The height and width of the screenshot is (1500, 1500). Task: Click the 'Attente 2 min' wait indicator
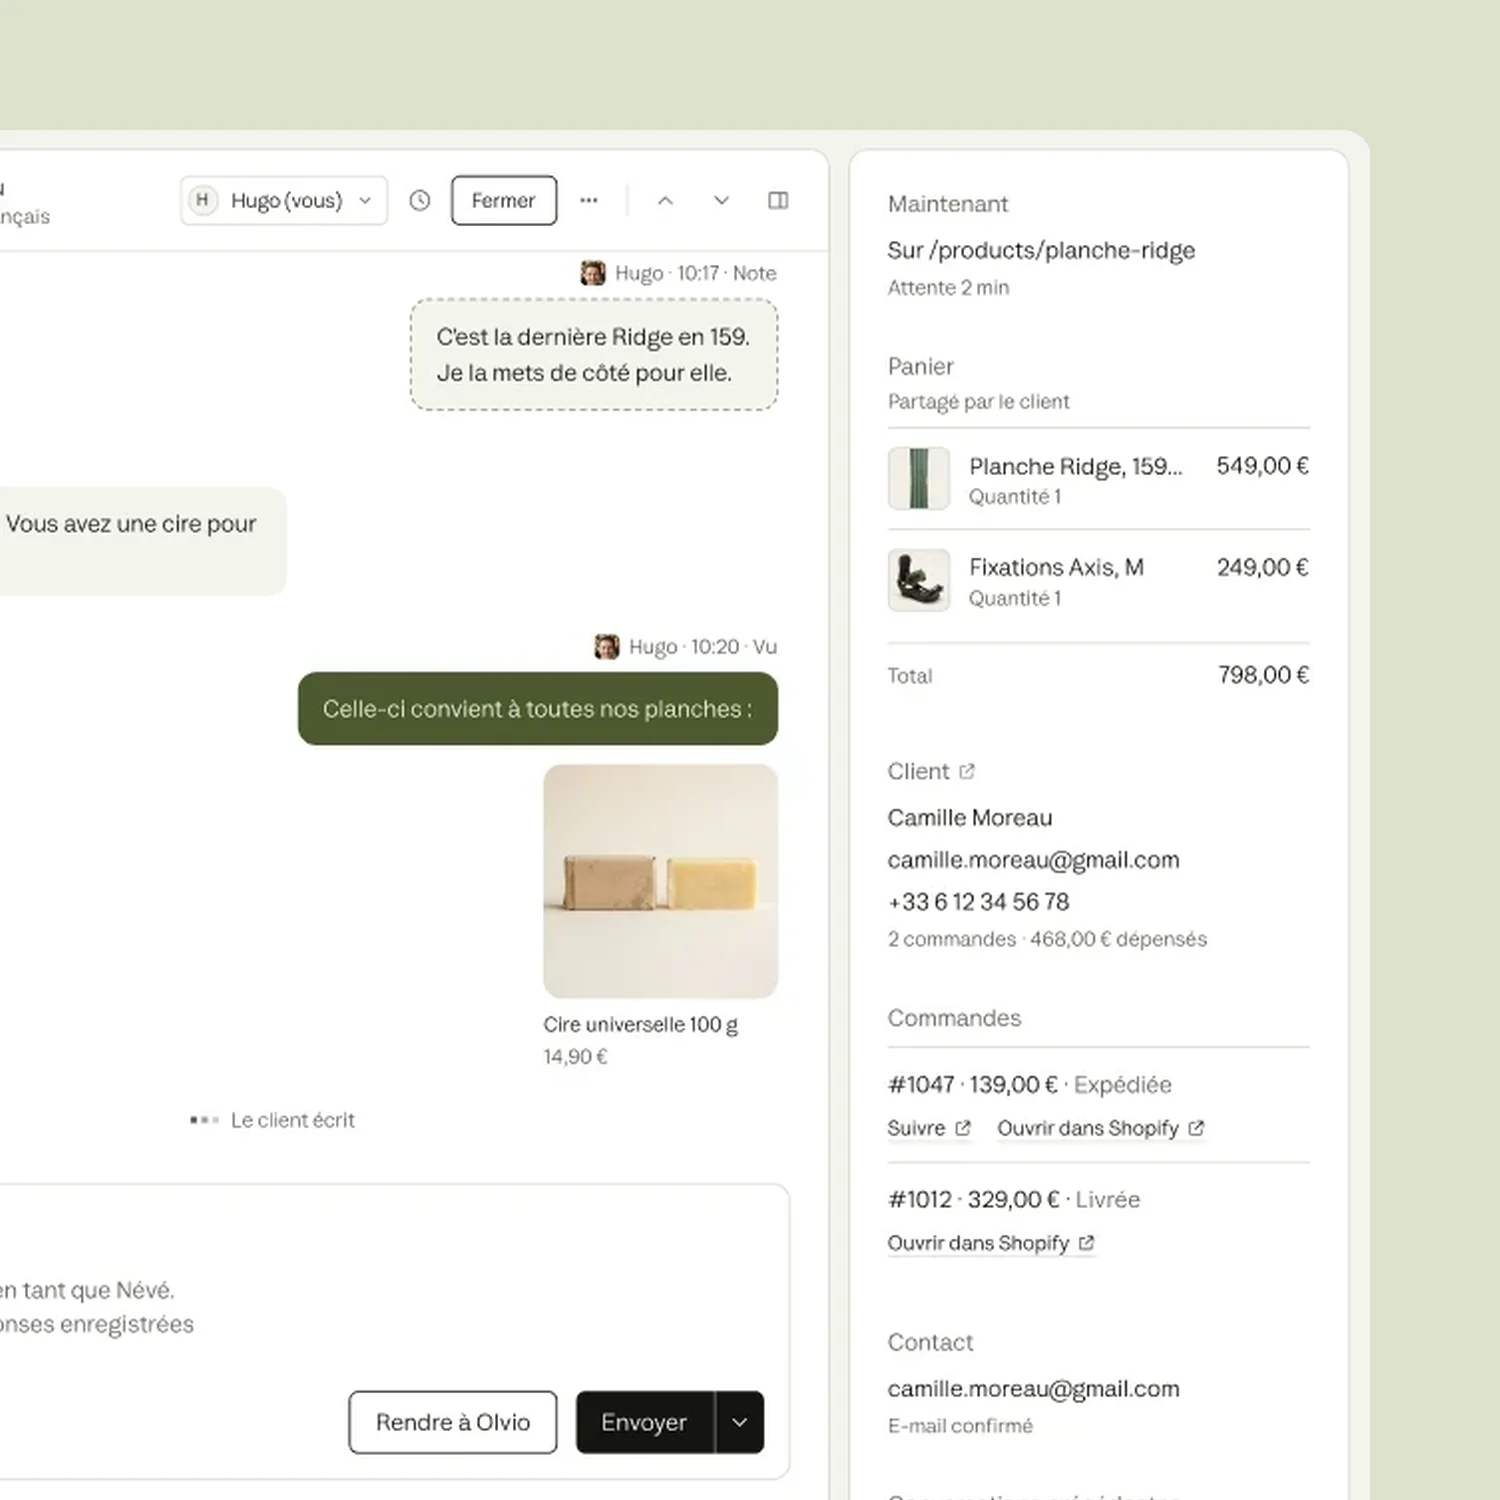click(948, 288)
